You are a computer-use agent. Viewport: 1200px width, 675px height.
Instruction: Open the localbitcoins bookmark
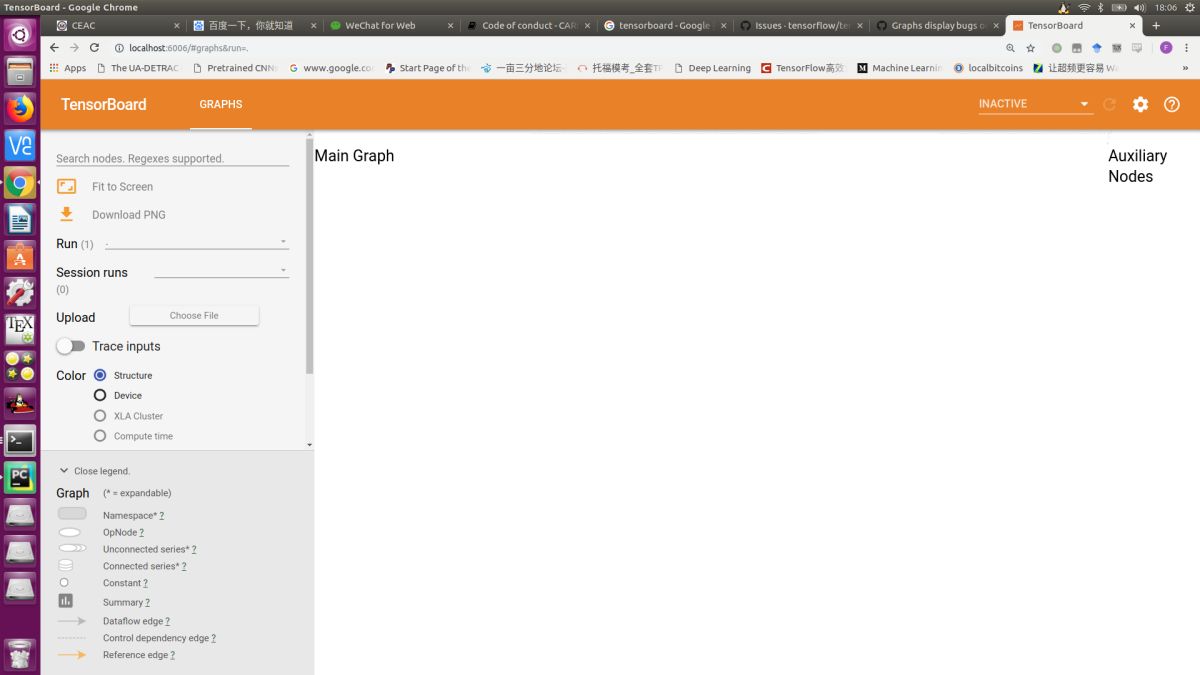[988, 68]
